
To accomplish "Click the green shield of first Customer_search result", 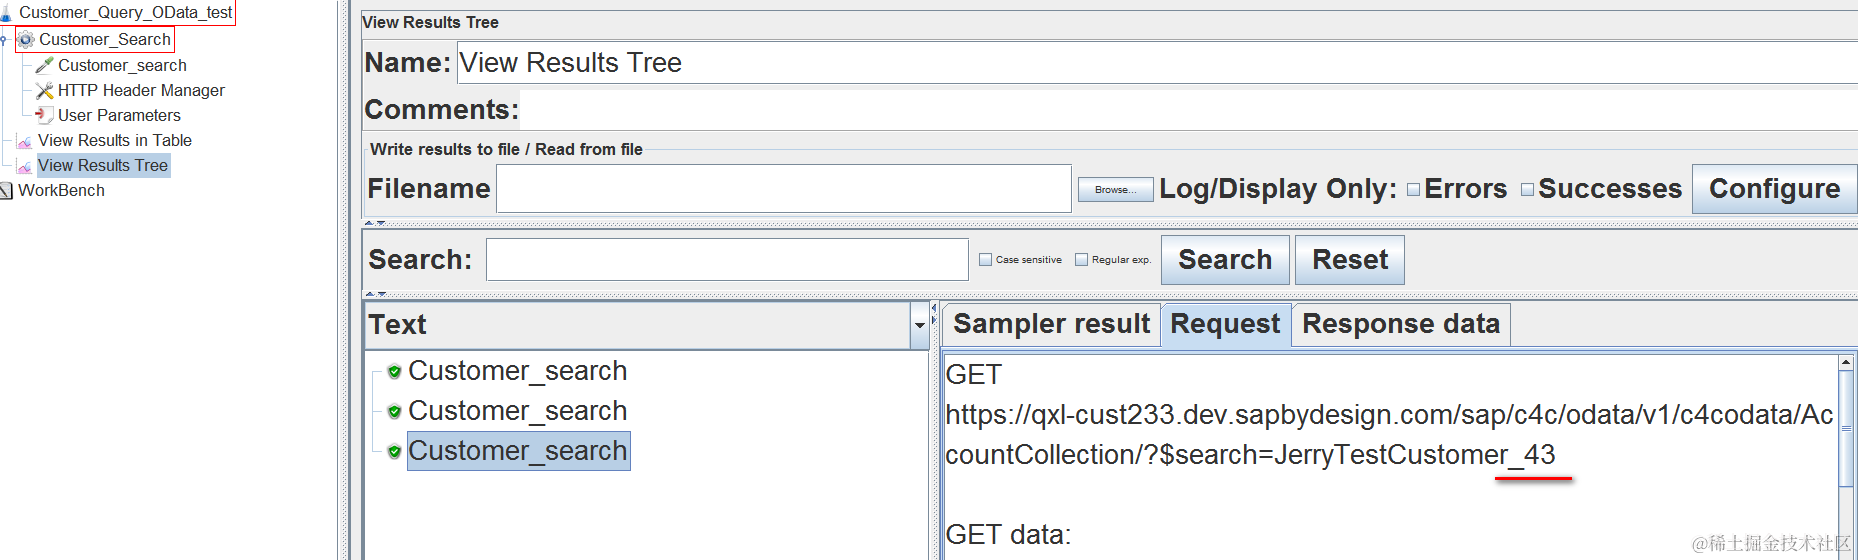I will 394,371.
